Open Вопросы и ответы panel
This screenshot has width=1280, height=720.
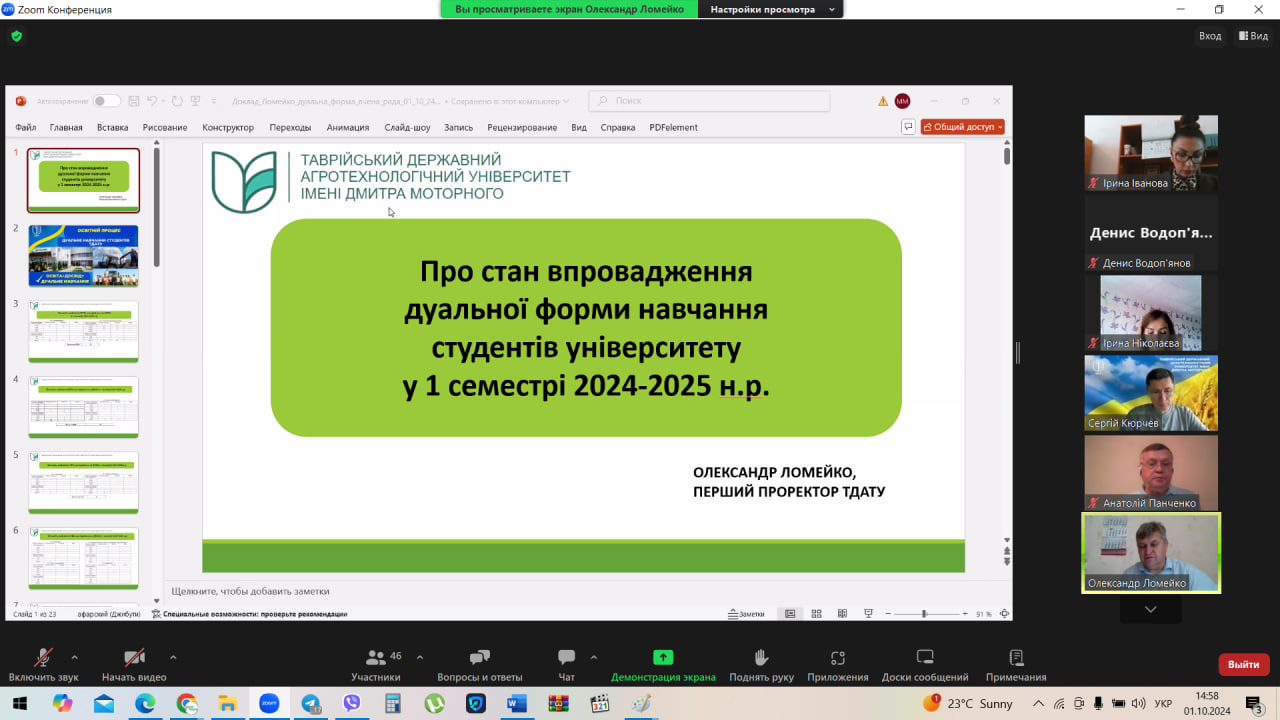(x=480, y=665)
